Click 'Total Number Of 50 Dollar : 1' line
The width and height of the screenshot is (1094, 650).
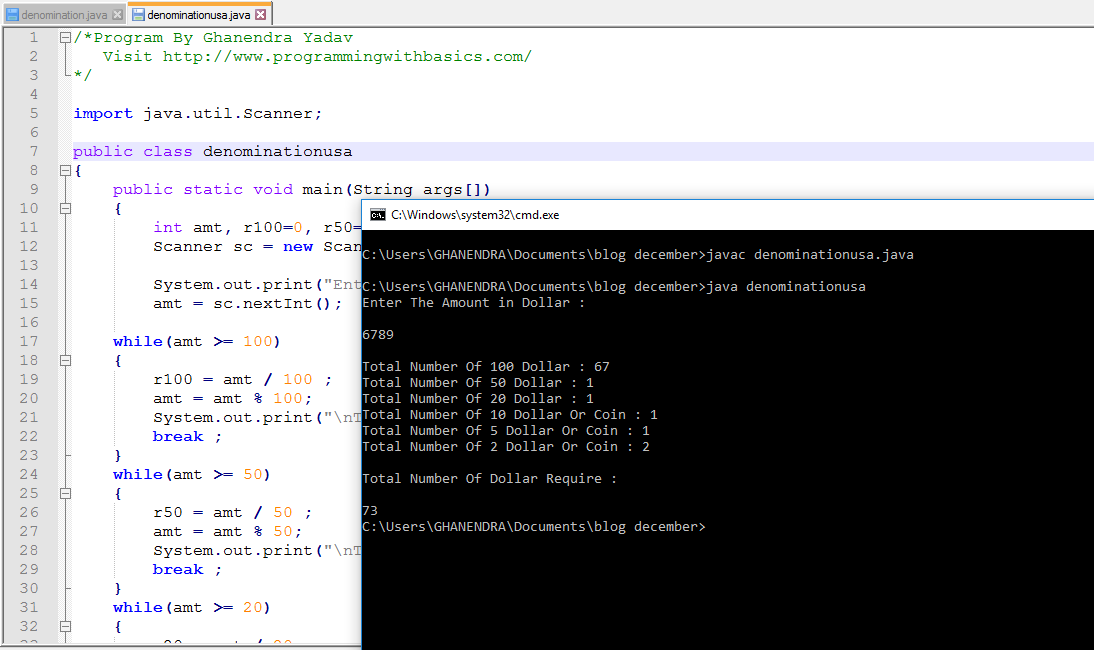coord(478,383)
